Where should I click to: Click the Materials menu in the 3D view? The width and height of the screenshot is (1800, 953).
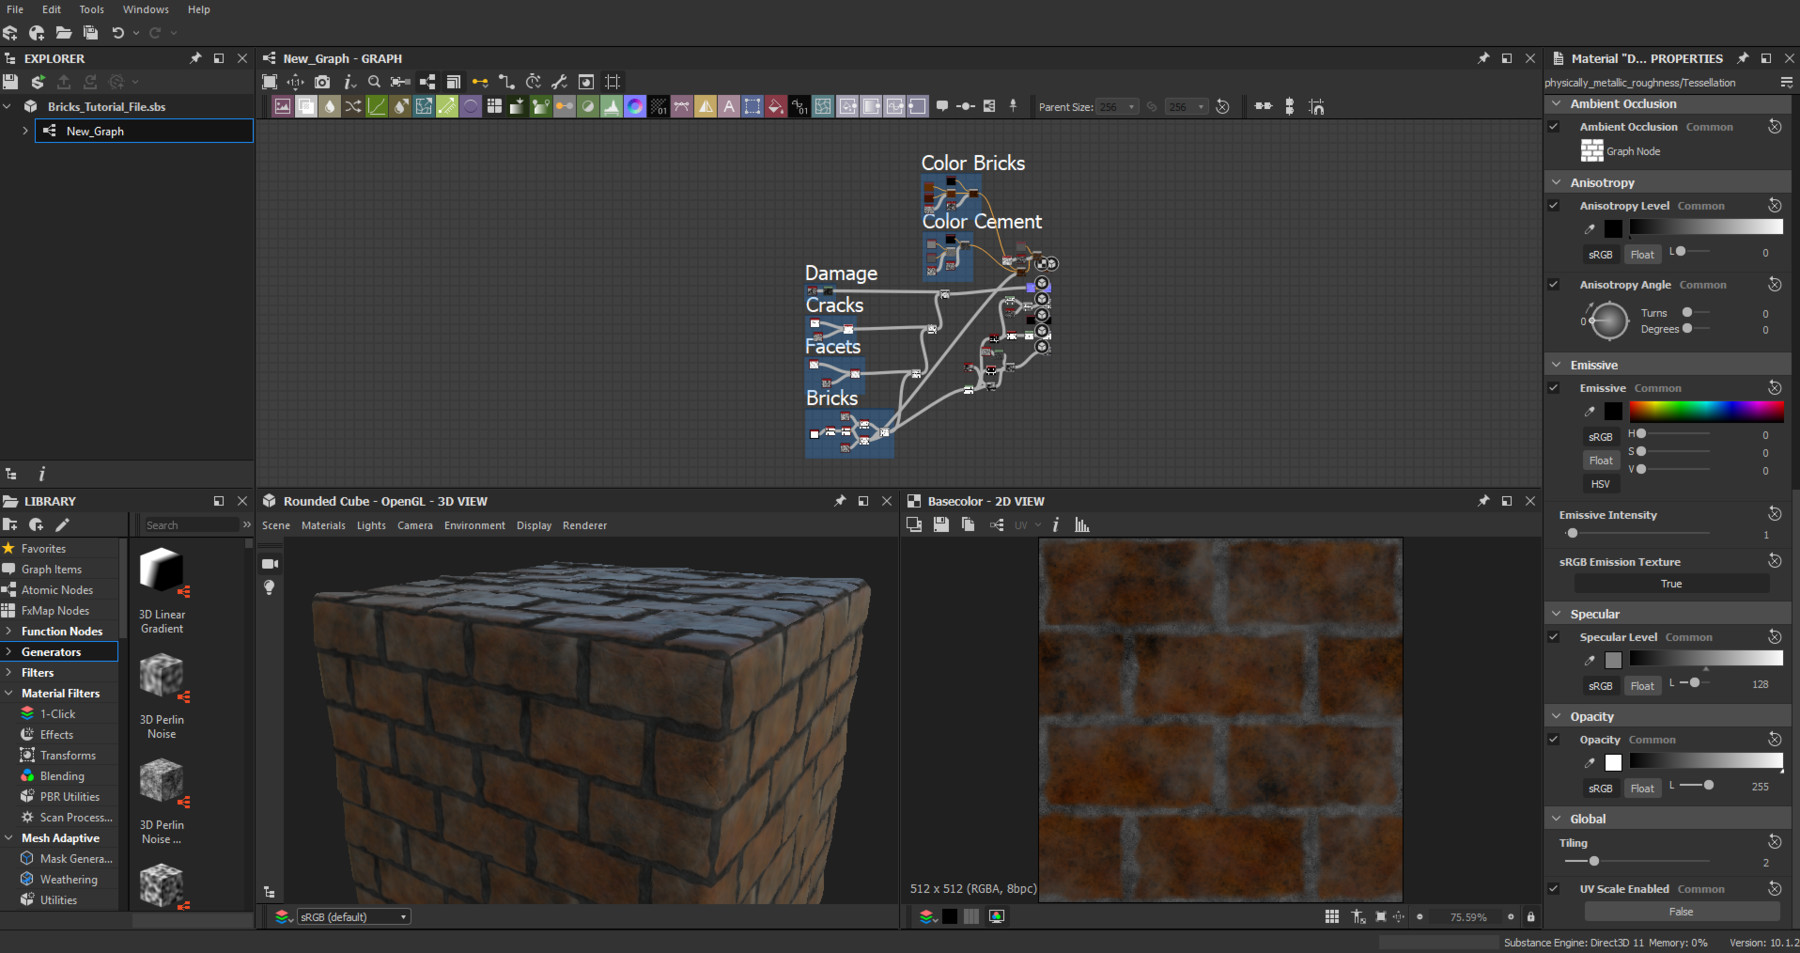click(323, 525)
